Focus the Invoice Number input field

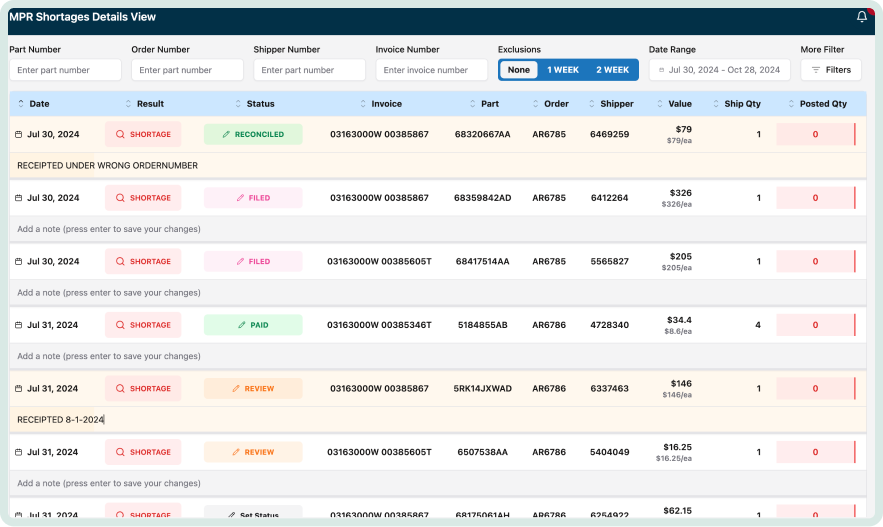(431, 70)
